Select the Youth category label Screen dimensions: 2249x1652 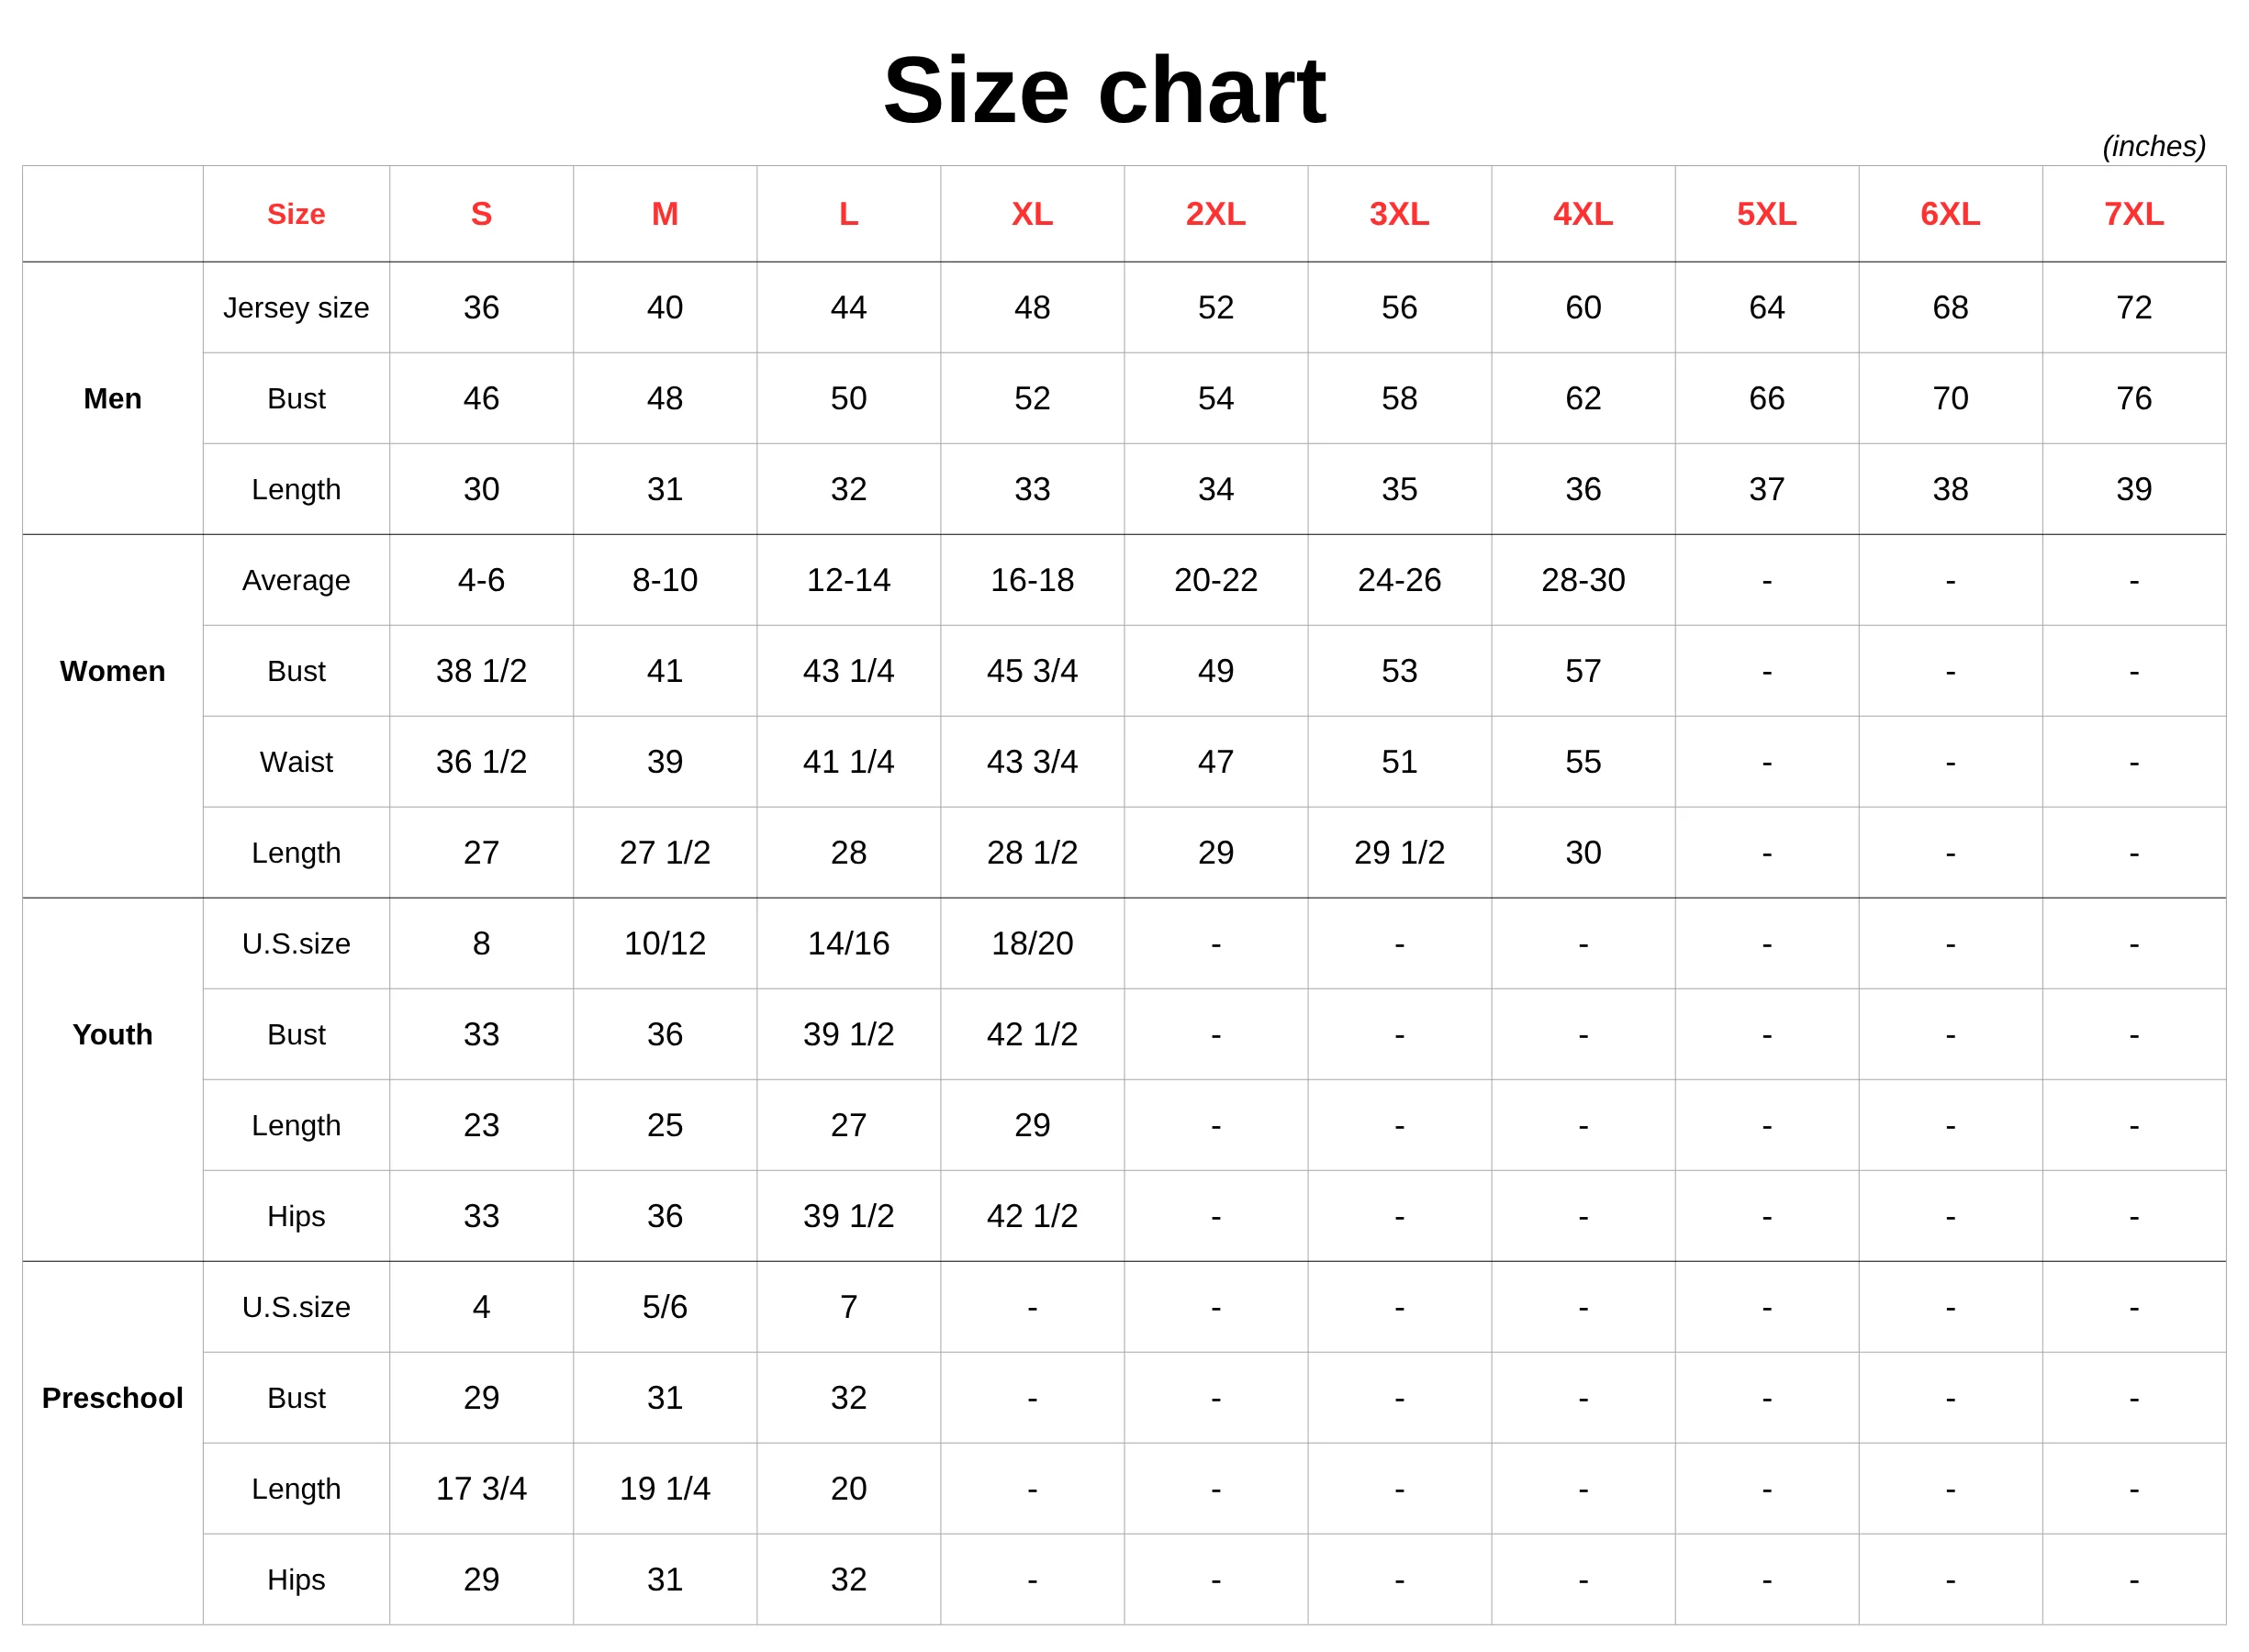click(x=113, y=1034)
